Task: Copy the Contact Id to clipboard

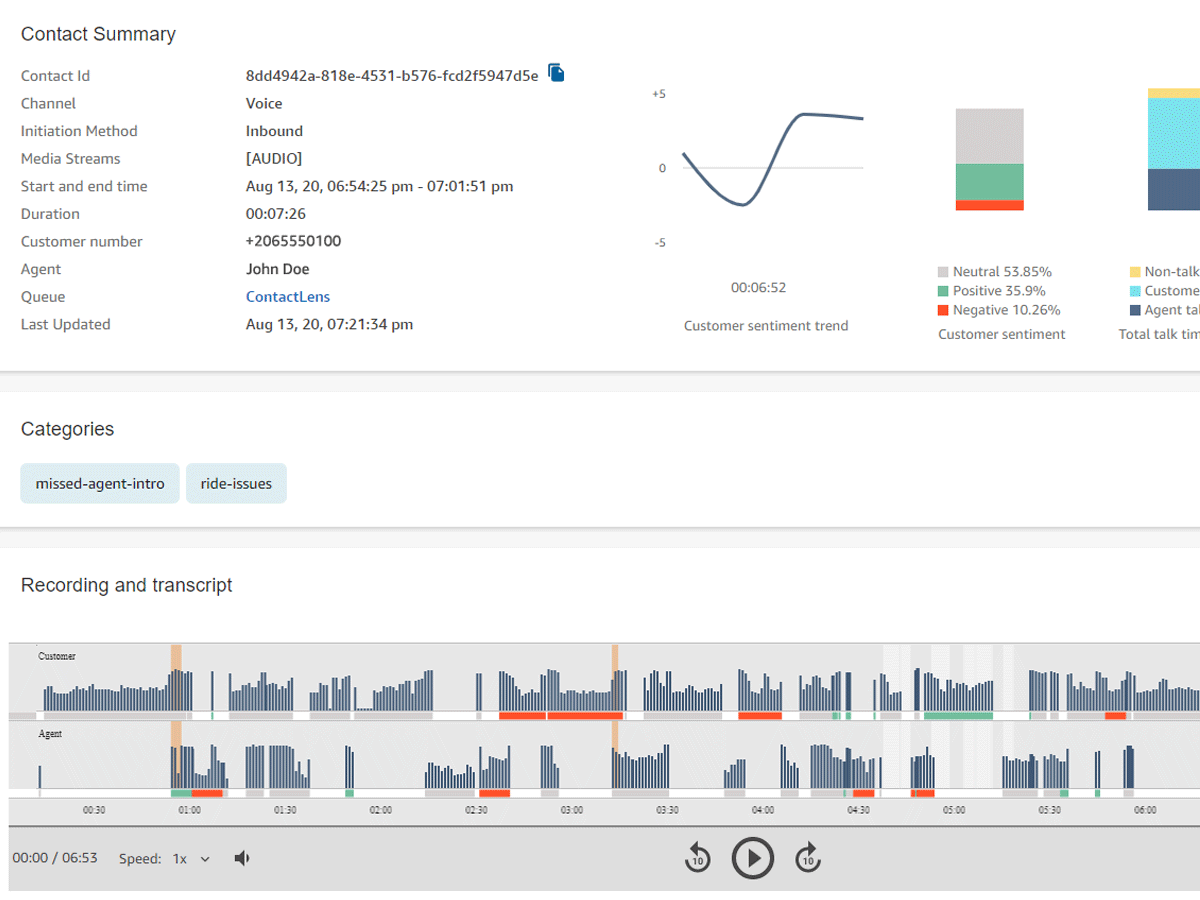Action: (x=557, y=73)
